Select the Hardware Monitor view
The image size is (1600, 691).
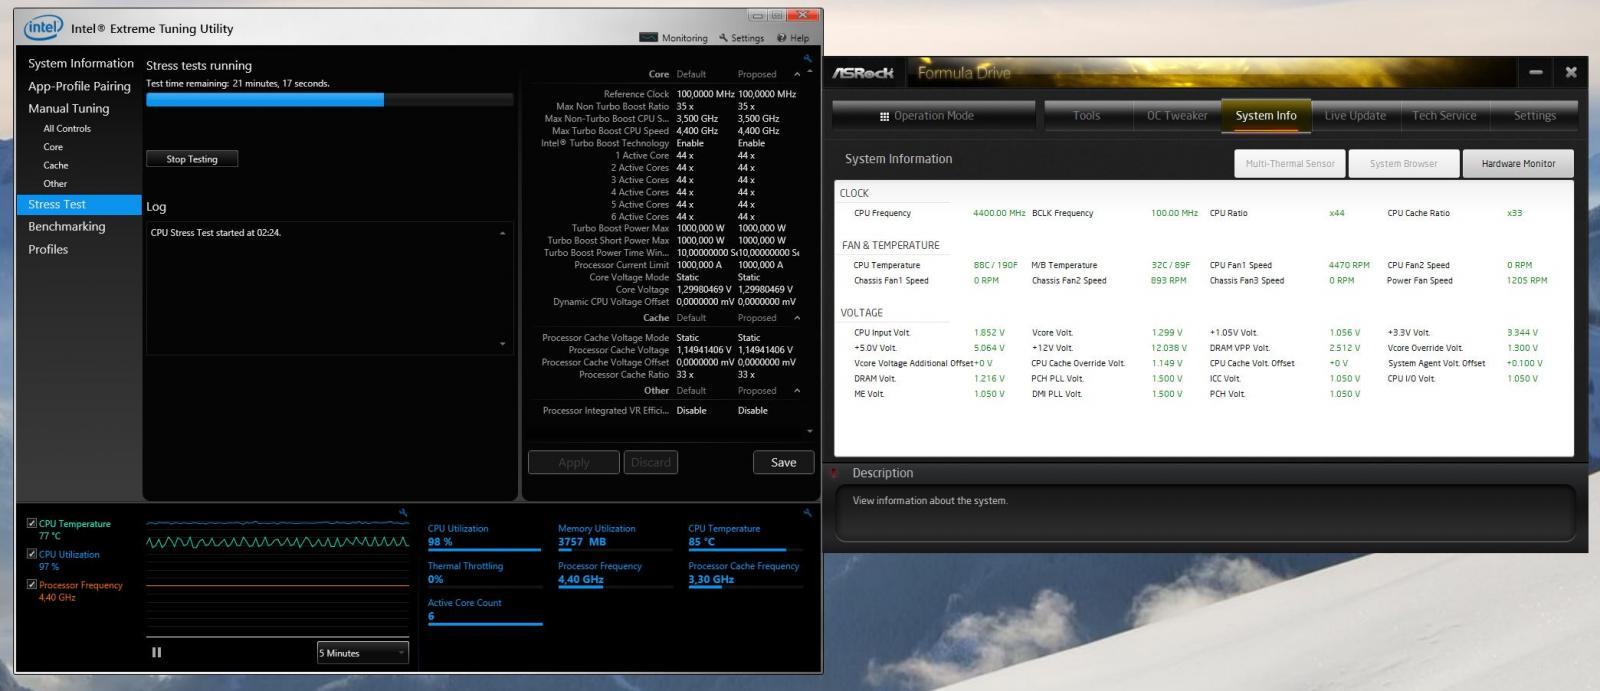(1518, 164)
